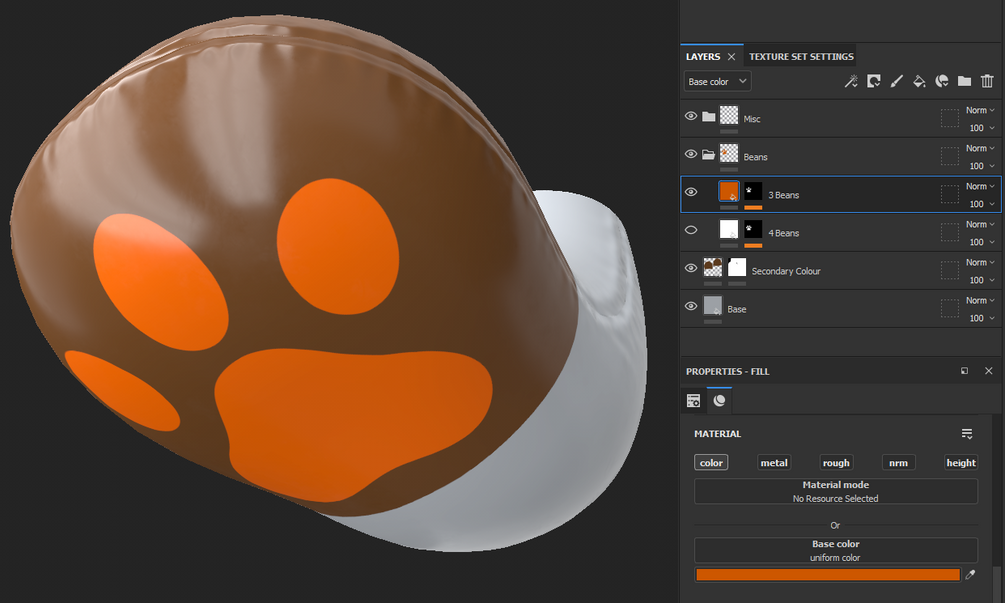Add an effect with the magic wand icon
1005x603 pixels.
pyautogui.click(x=851, y=81)
